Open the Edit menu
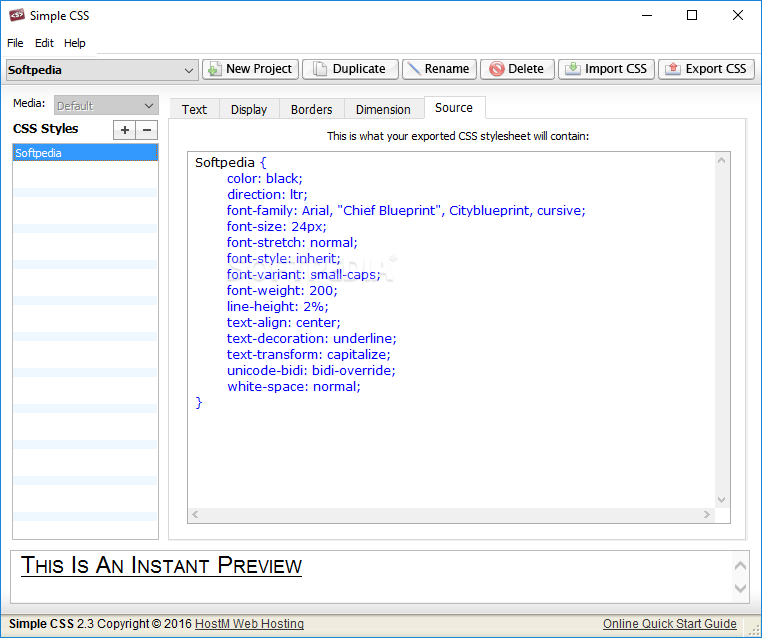 44,43
